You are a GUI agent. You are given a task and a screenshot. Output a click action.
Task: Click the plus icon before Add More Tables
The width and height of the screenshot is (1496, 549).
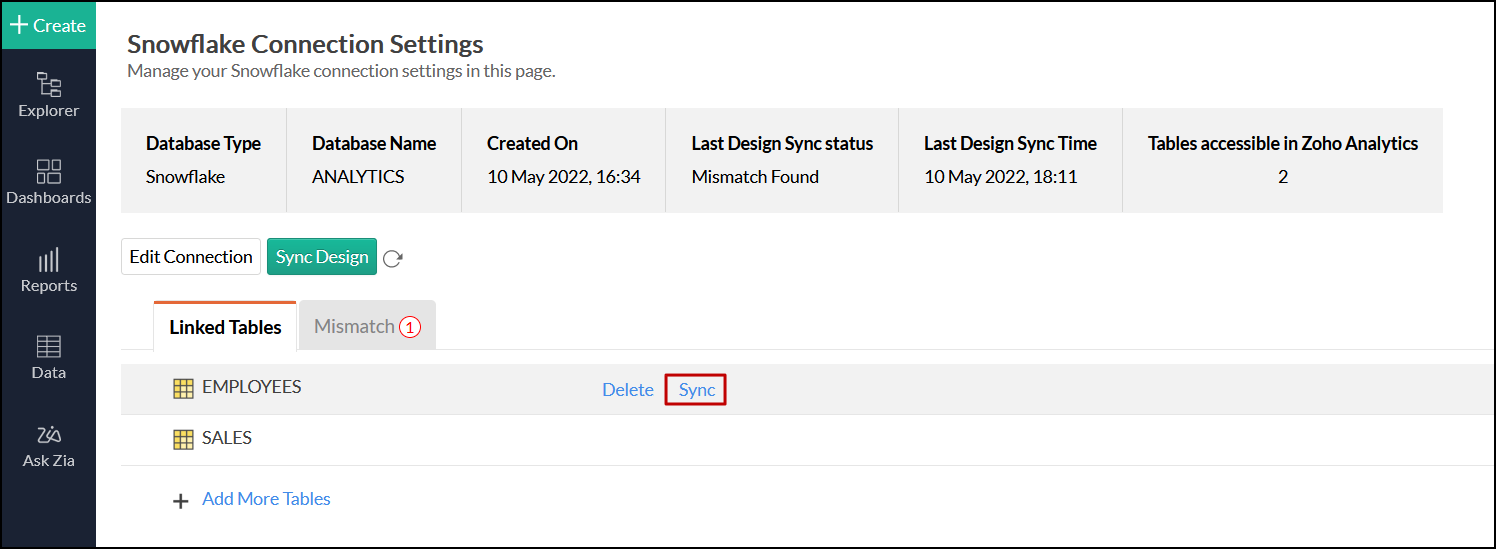coord(181,501)
